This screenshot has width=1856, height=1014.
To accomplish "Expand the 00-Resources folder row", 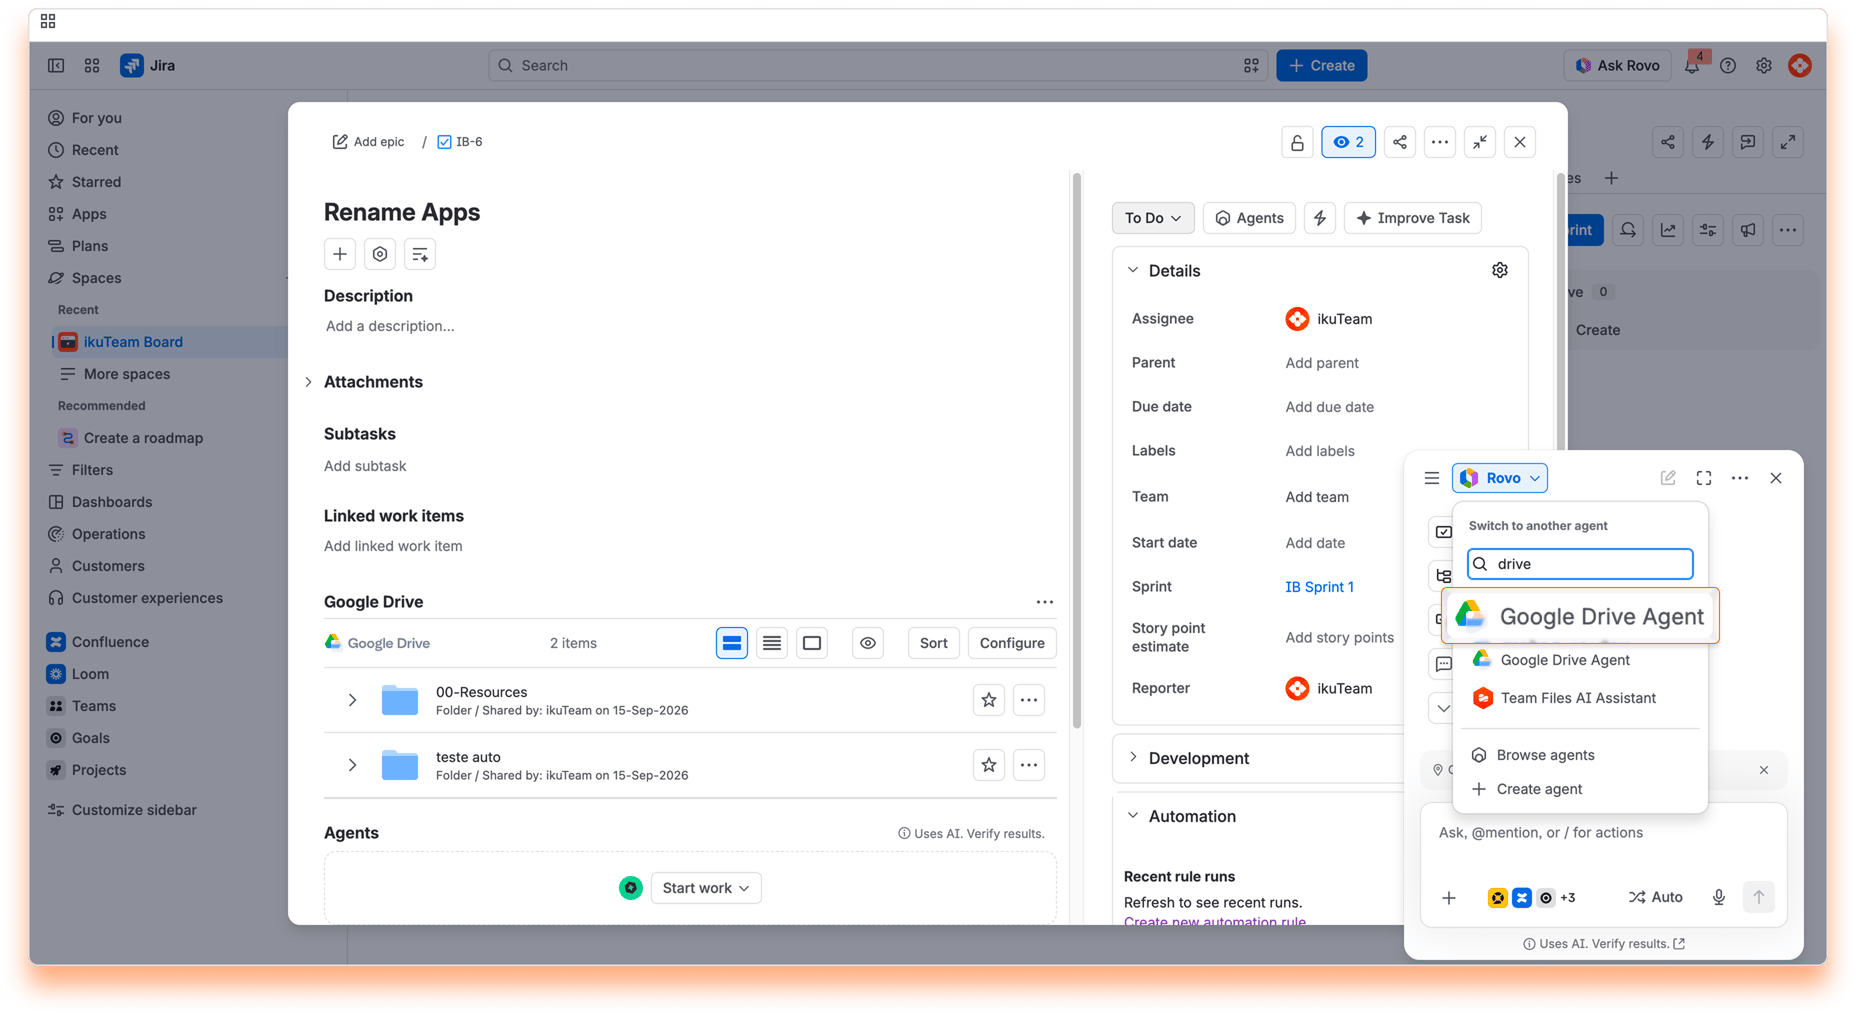I will tap(352, 700).
